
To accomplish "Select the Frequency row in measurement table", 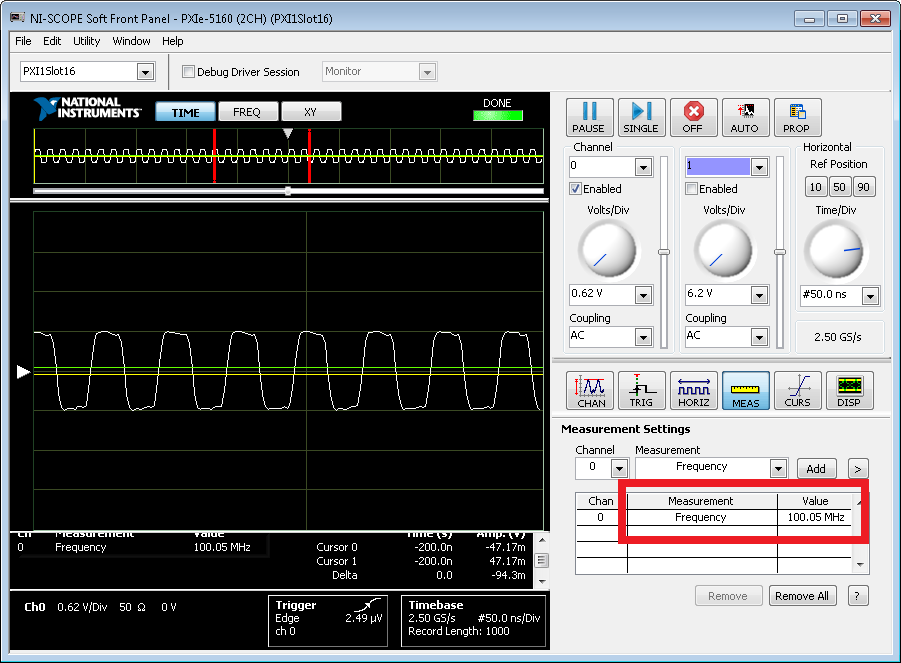I will click(x=714, y=517).
